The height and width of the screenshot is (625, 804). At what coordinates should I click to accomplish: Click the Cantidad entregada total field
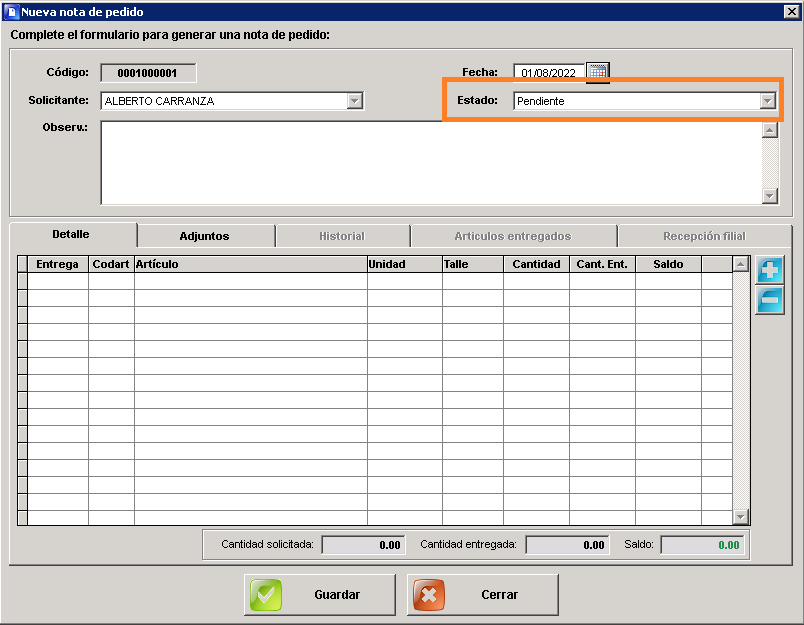[x=568, y=545]
